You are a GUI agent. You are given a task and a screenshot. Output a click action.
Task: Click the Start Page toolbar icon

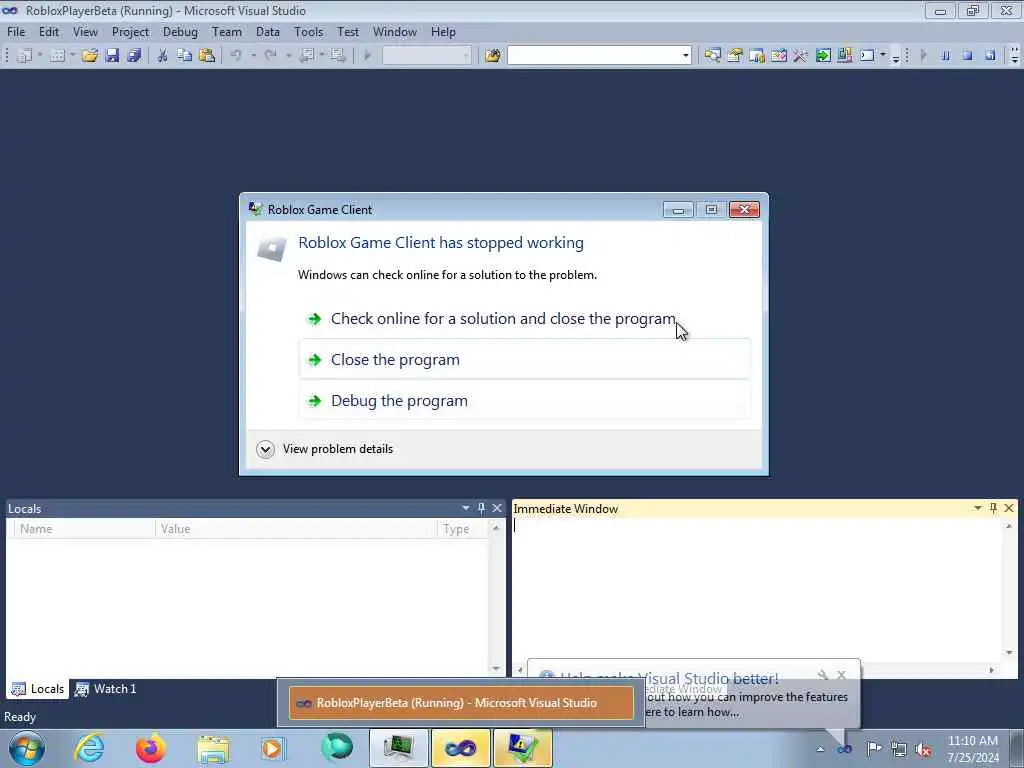coord(823,56)
